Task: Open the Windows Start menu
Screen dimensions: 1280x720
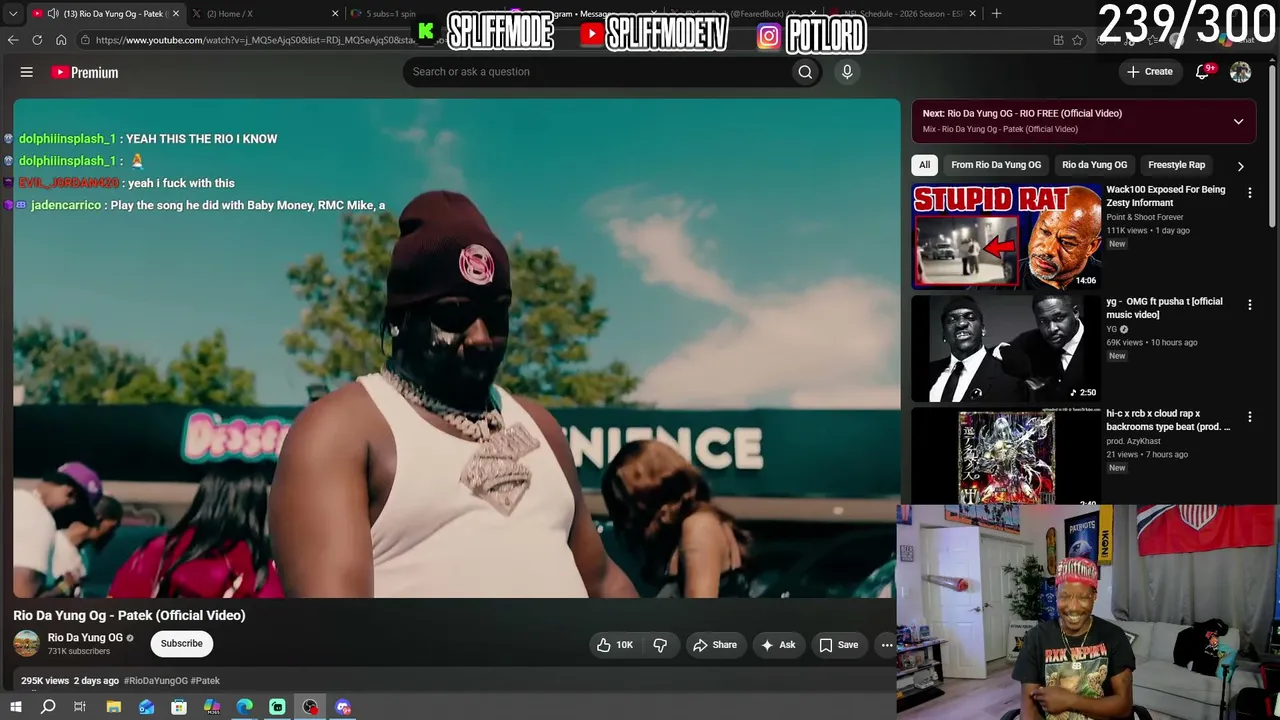Action: pos(15,707)
